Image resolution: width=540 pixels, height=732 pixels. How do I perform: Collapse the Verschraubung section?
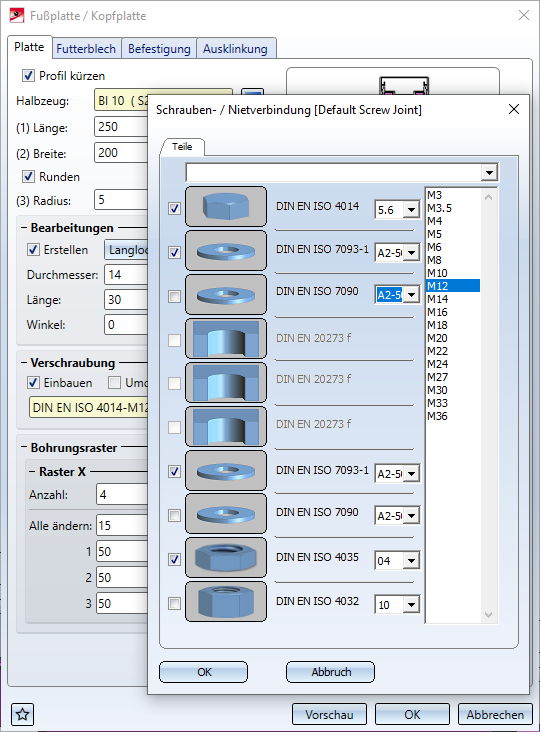(24, 363)
